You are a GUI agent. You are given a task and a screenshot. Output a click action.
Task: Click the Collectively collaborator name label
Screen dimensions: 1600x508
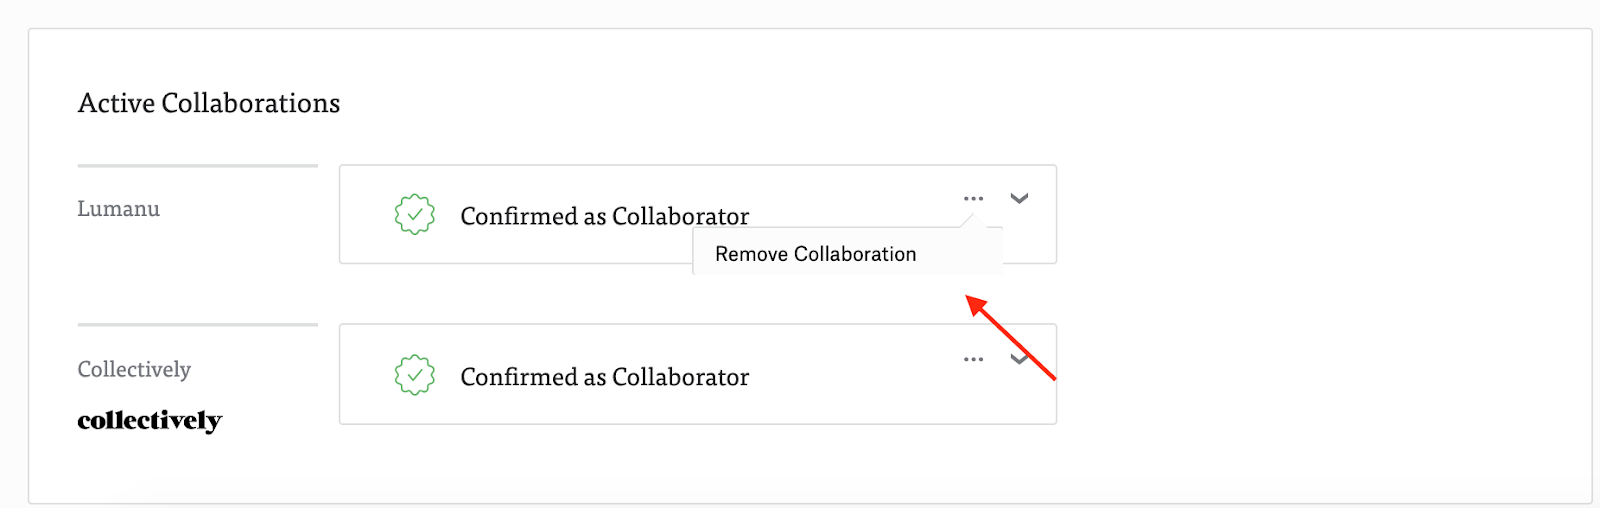pyautogui.click(x=134, y=369)
